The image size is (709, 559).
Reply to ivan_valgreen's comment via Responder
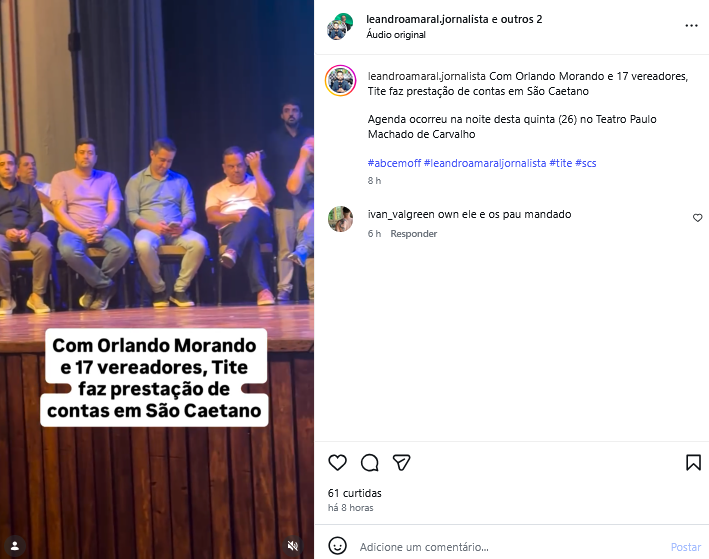[x=414, y=234]
